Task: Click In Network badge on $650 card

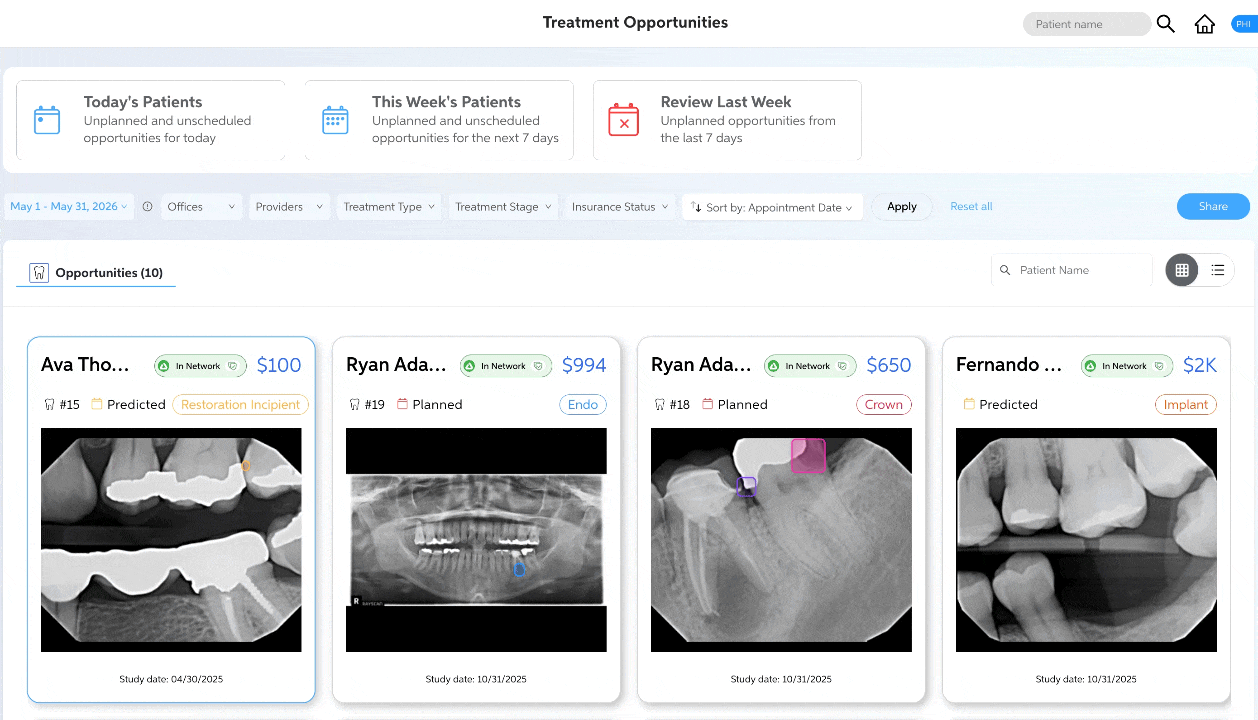Action: click(810, 366)
